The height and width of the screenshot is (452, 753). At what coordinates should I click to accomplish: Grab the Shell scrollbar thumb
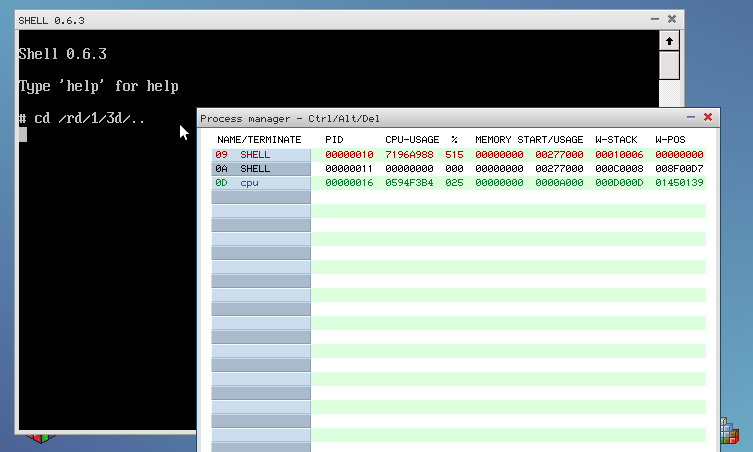[x=669, y=65]
